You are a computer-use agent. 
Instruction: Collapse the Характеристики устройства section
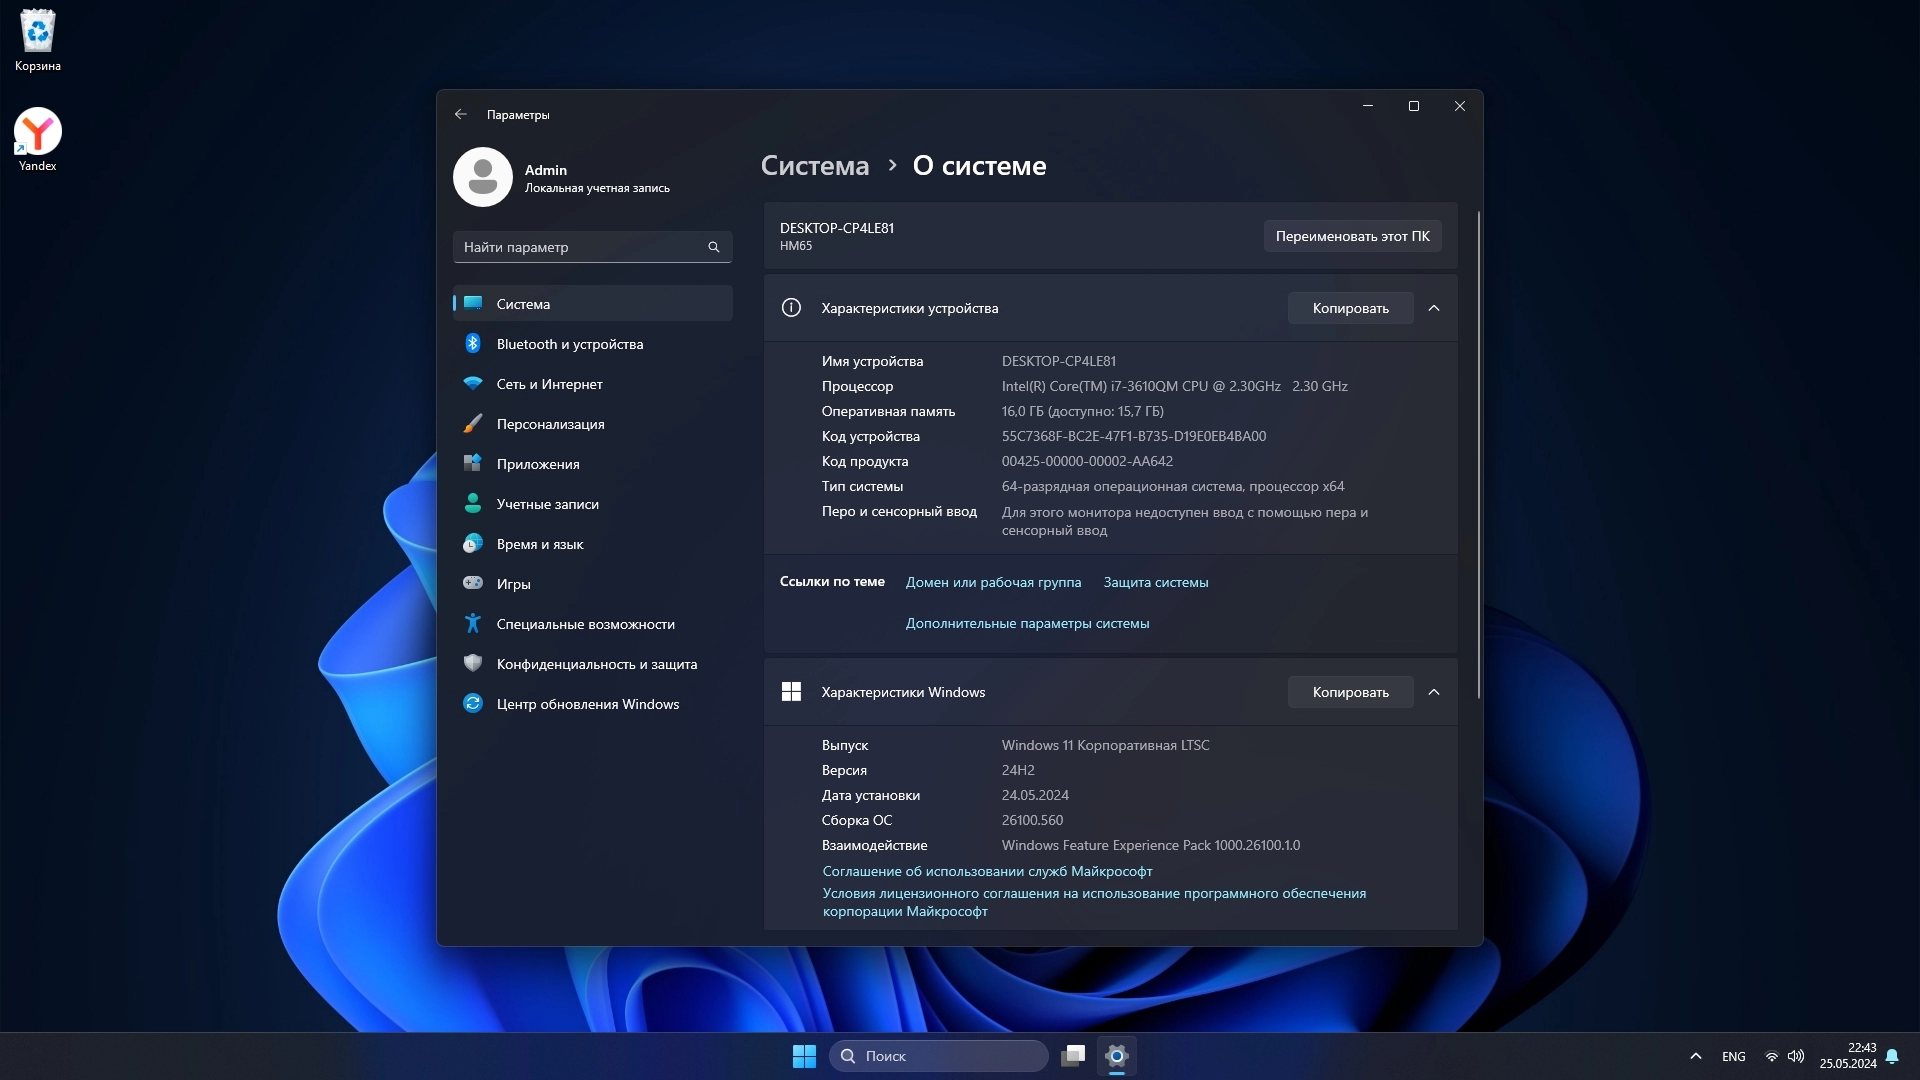pos(1434,308)
